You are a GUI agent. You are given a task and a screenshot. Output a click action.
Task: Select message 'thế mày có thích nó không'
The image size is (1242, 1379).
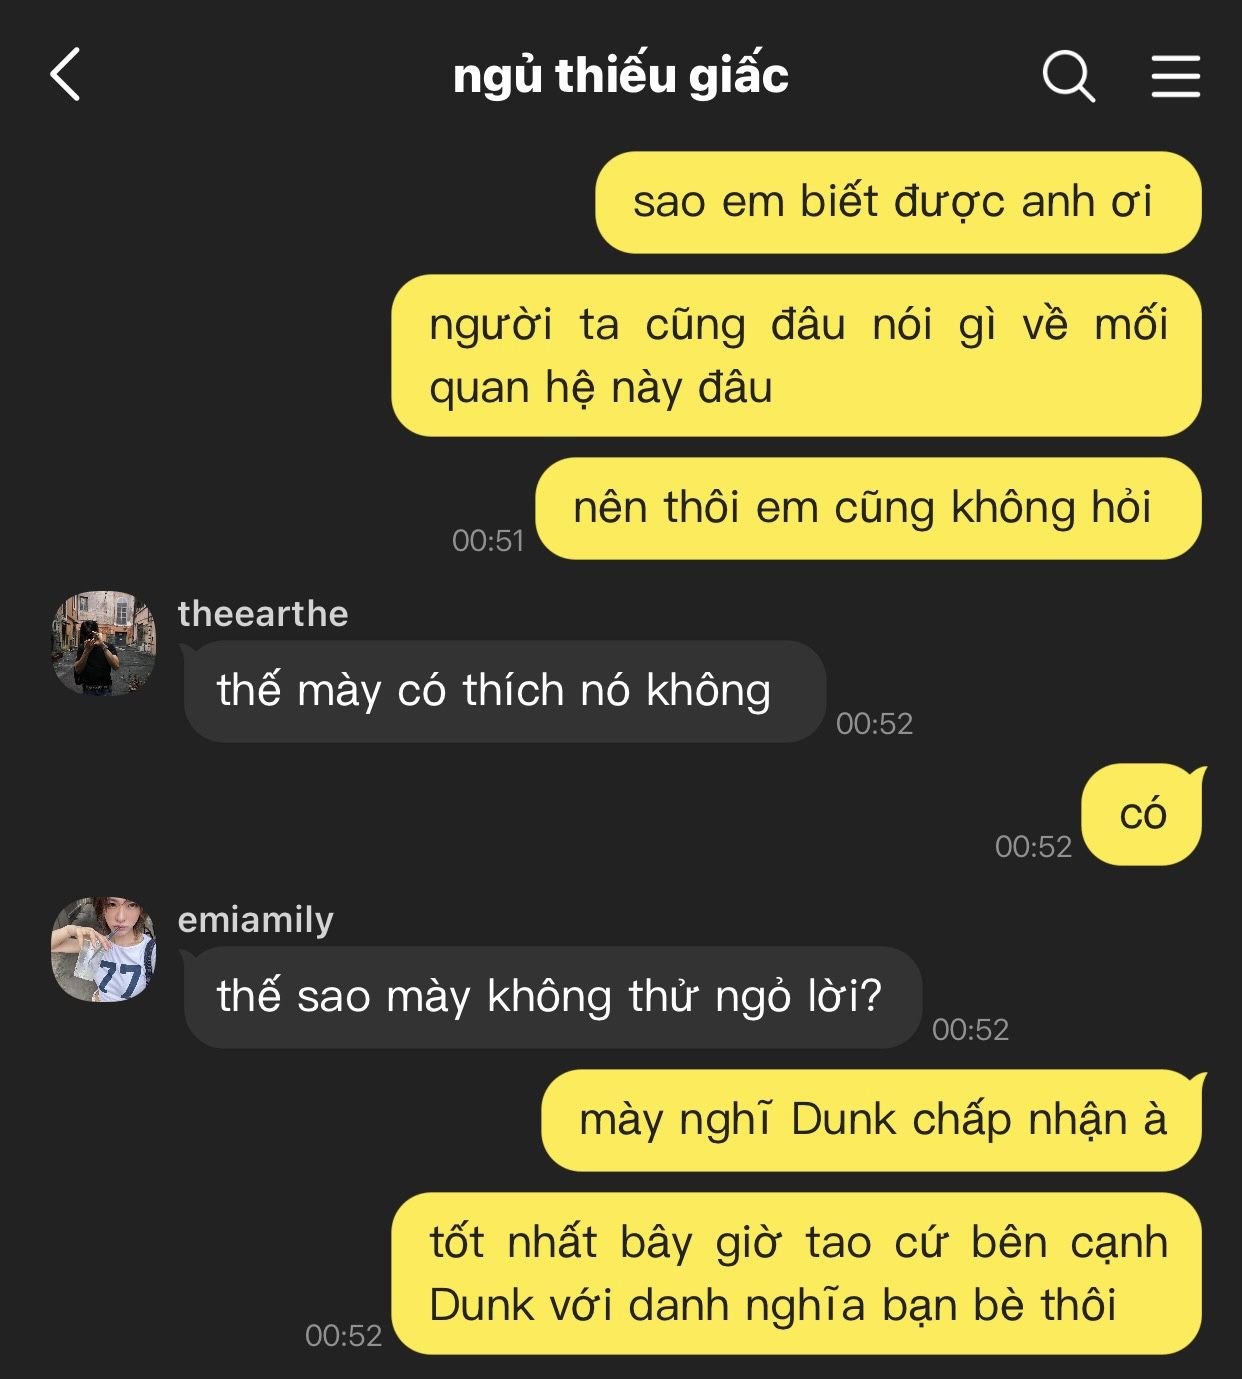click(x=505, y=691)
